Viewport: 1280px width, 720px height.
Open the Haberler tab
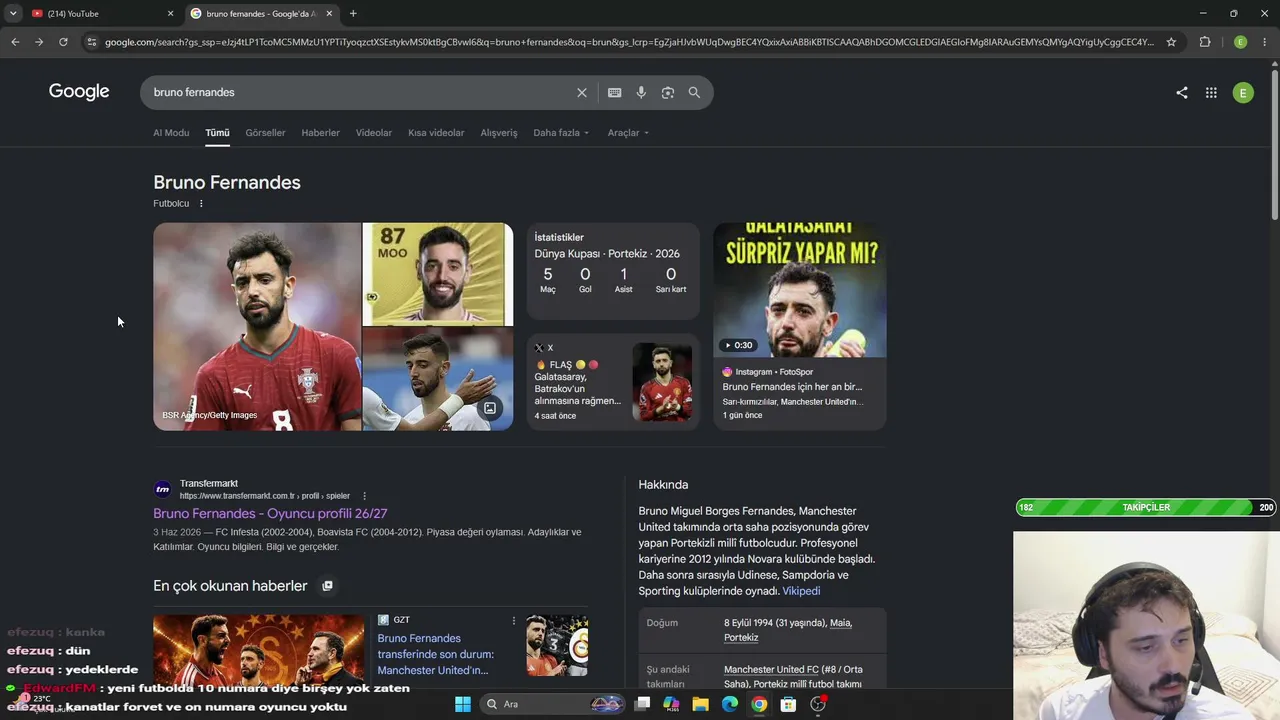coord(320,133)
